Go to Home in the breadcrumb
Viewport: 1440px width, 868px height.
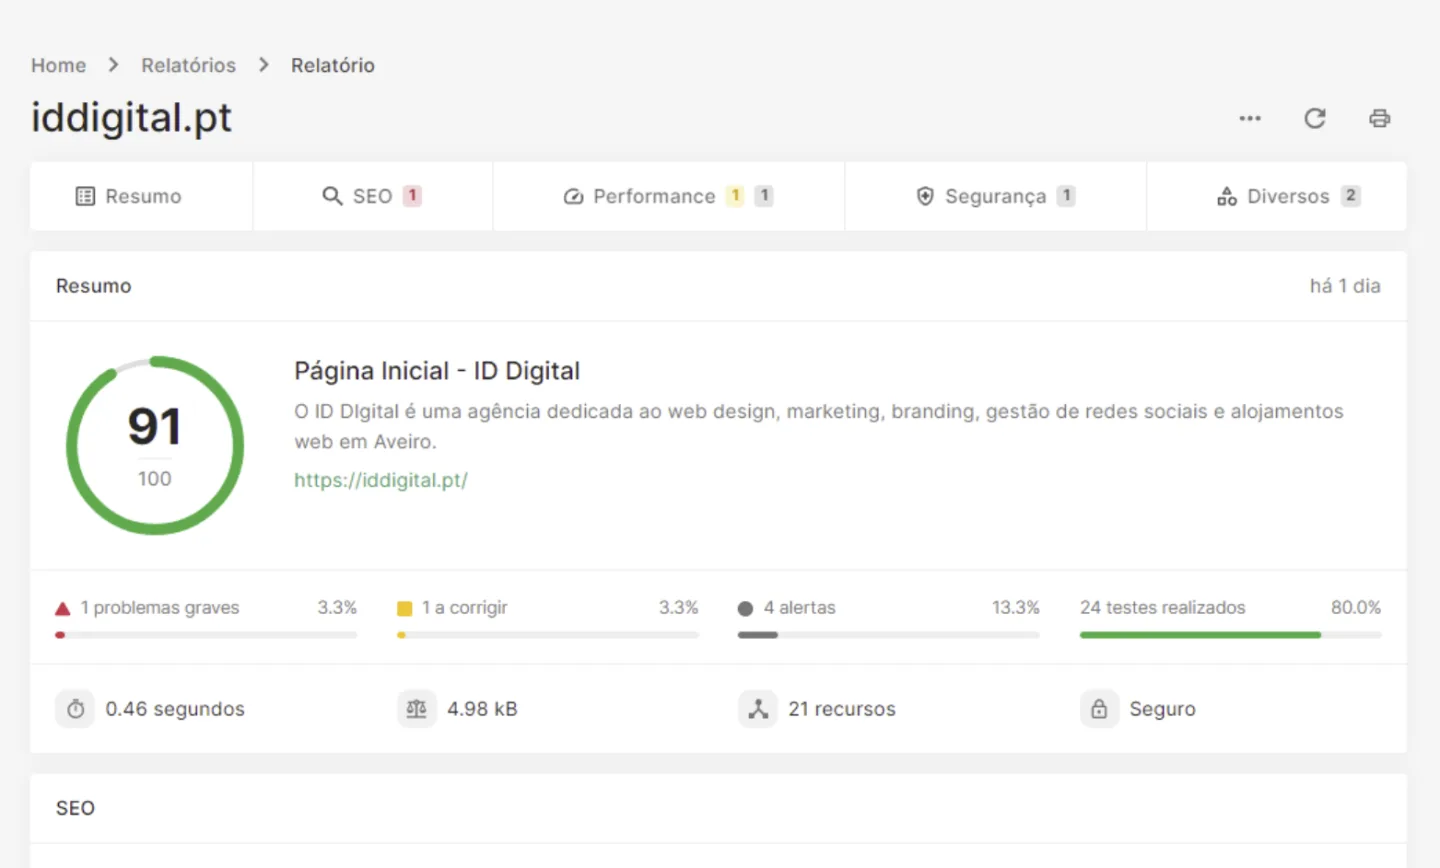tap(58, 65)
